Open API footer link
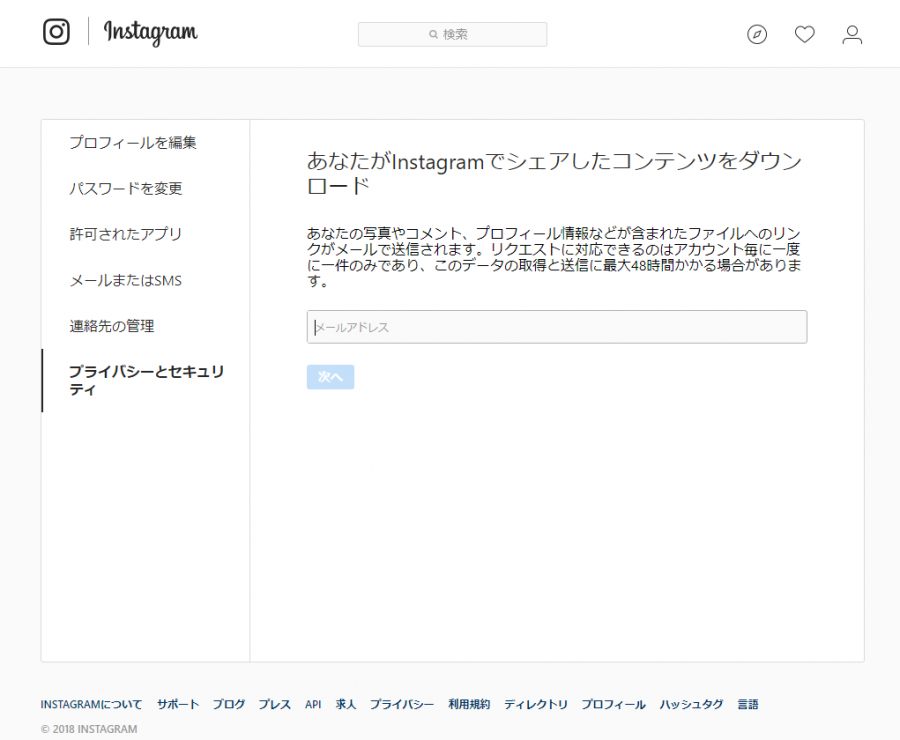900x740 pixels. tap(313, 704)
